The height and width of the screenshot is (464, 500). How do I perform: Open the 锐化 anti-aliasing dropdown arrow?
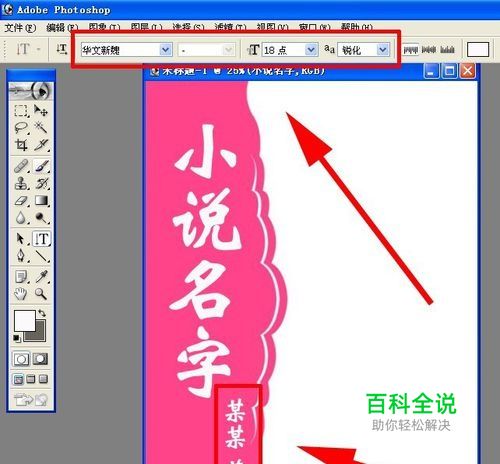[383, 50]
